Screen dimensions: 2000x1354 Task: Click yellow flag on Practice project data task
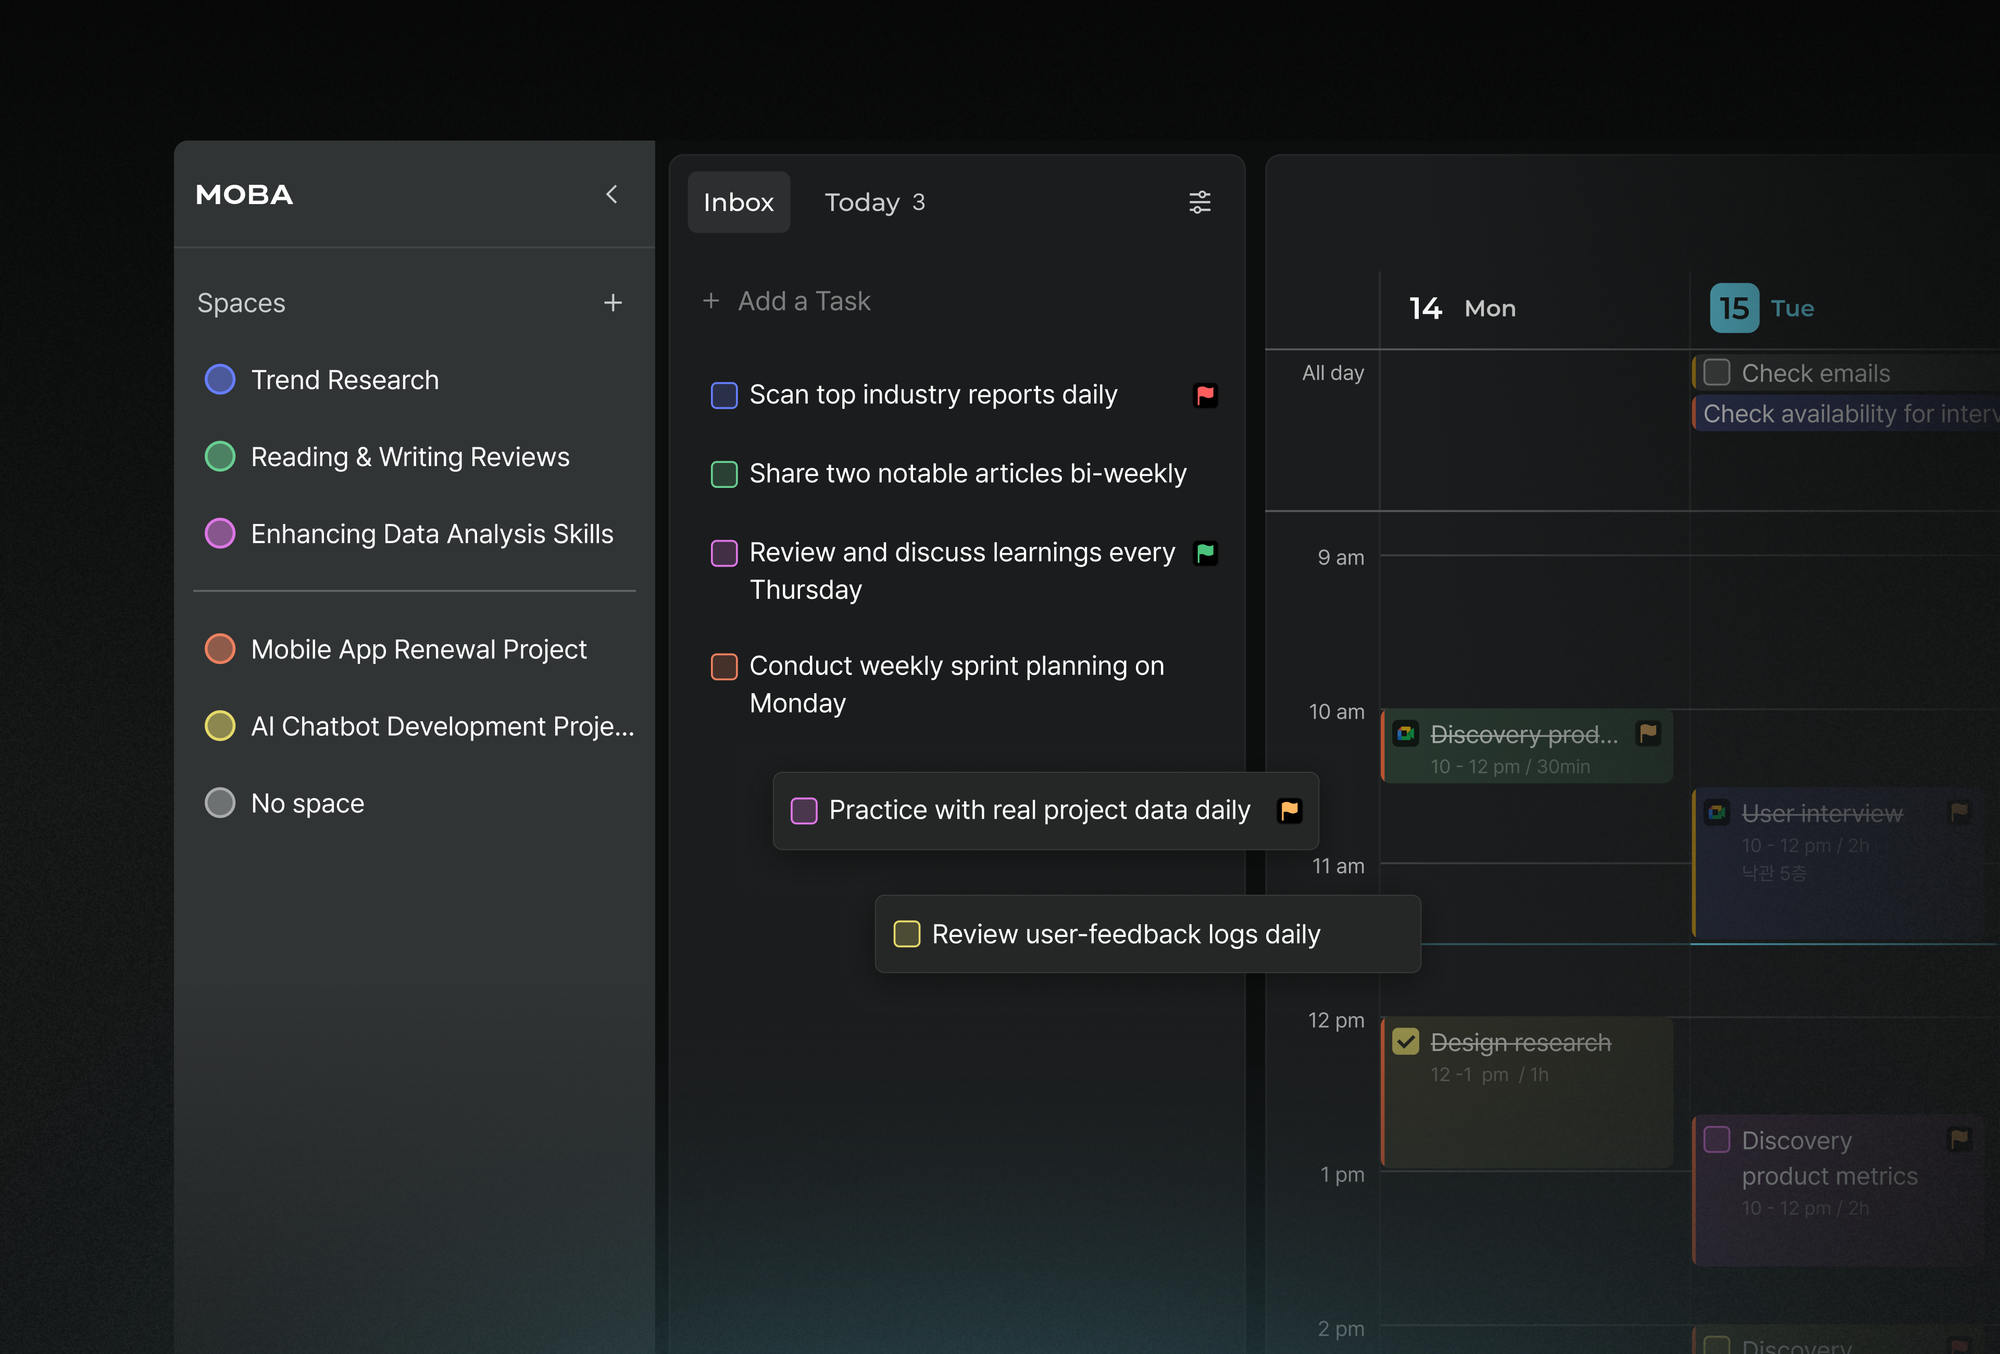point(1289,810)
